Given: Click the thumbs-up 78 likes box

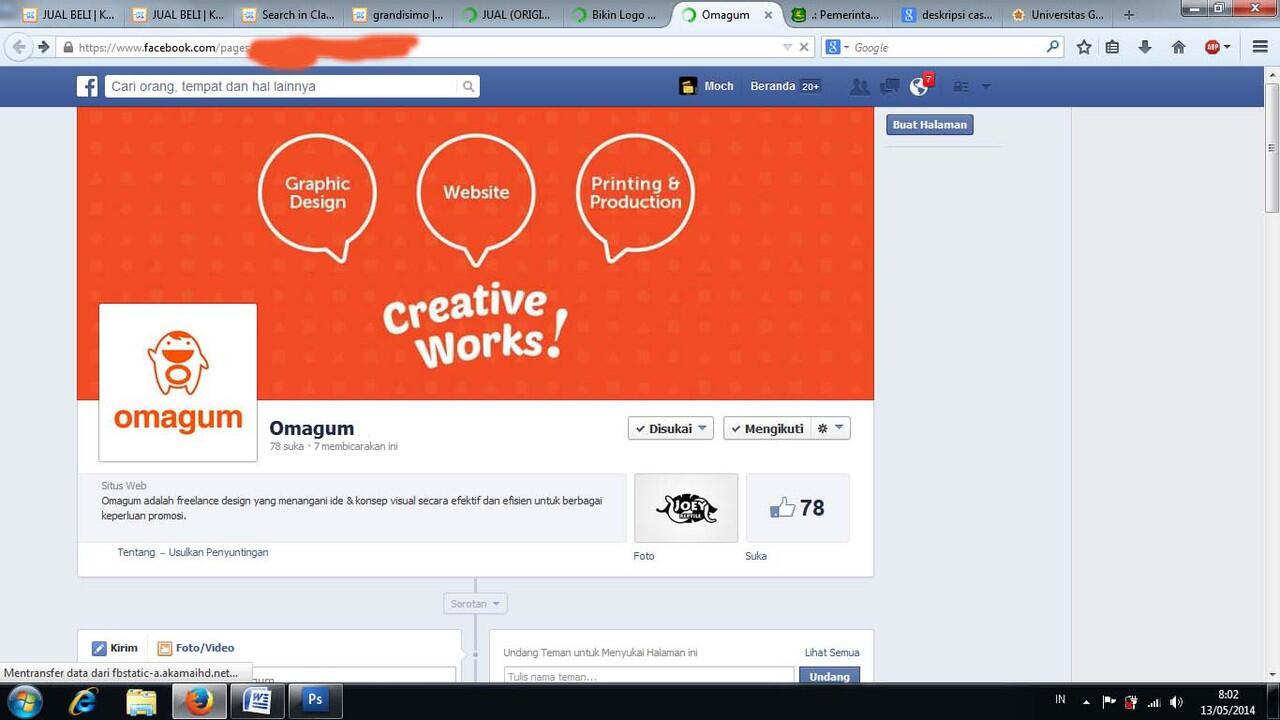Looking at the screenshot, I should click(x=797, y=508).
